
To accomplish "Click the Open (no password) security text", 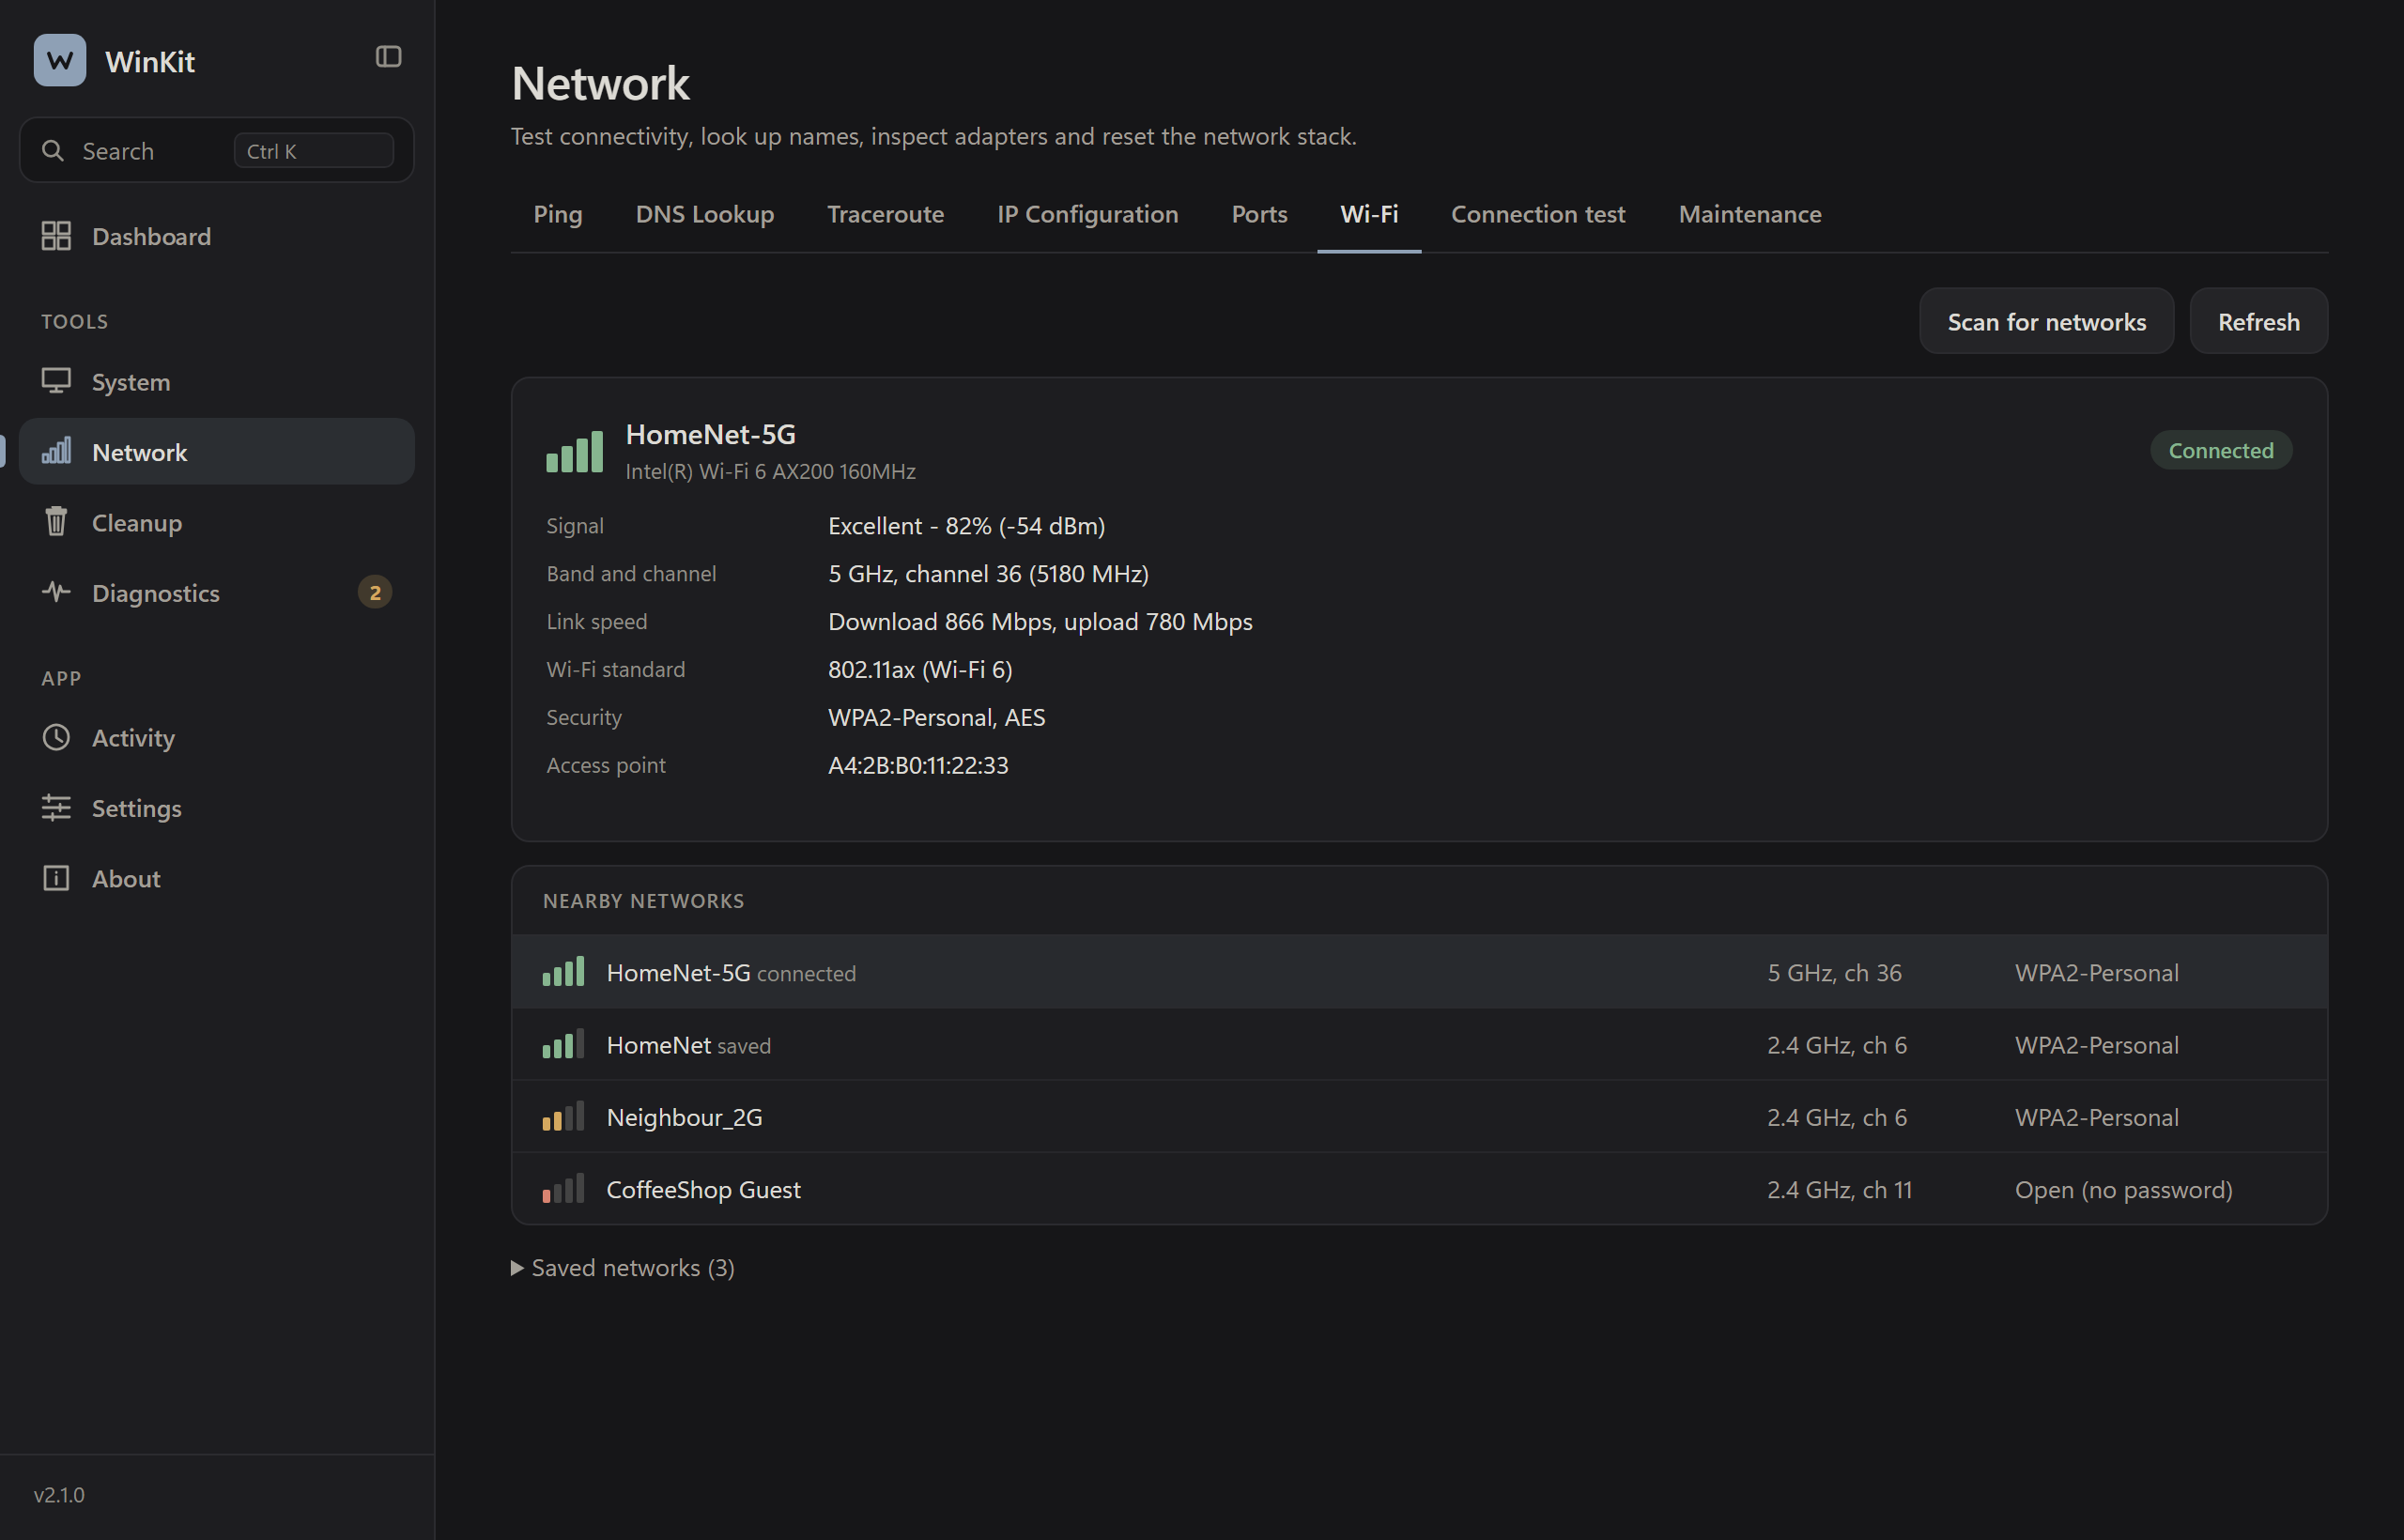I will point(2123,1188).
